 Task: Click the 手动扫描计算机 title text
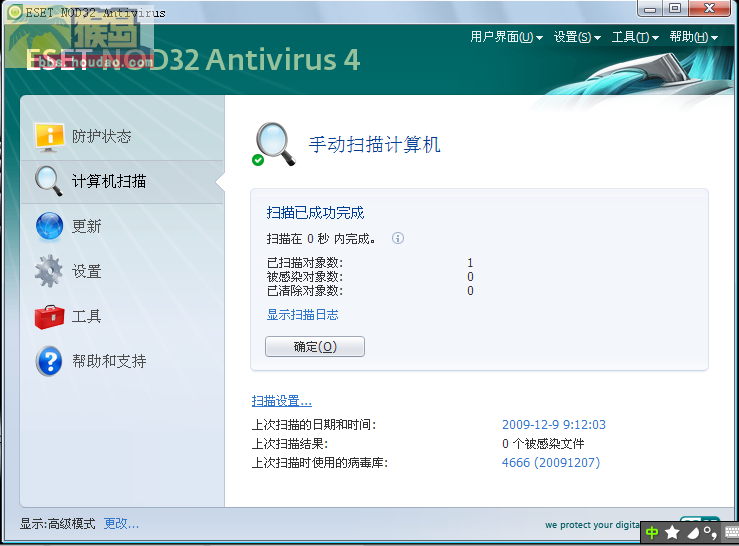[x=374, y=144]
